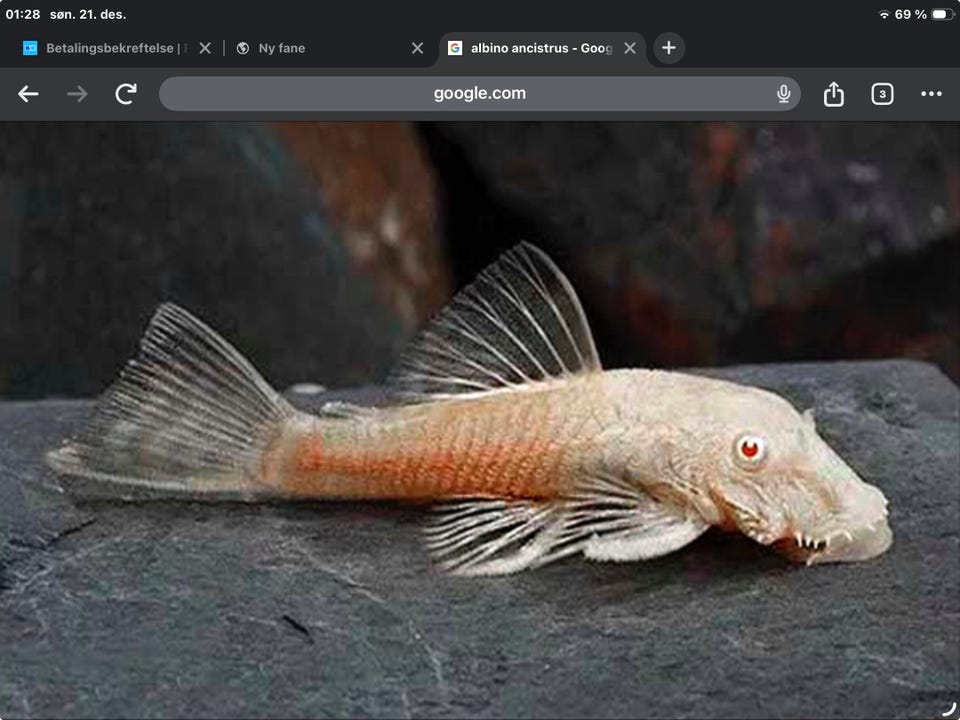Show all three open tabs
This screenshot has height=720, width=960.
[x=882, y=94]
